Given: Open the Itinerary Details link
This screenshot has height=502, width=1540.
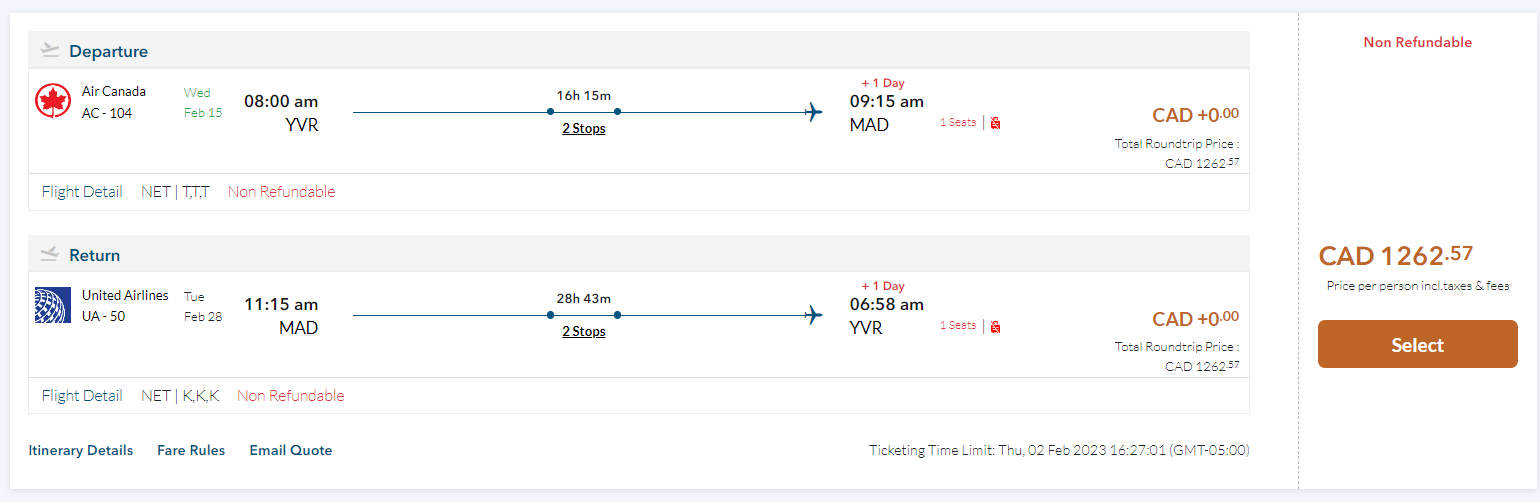Looking at the screenshot, I should point(80,450).
